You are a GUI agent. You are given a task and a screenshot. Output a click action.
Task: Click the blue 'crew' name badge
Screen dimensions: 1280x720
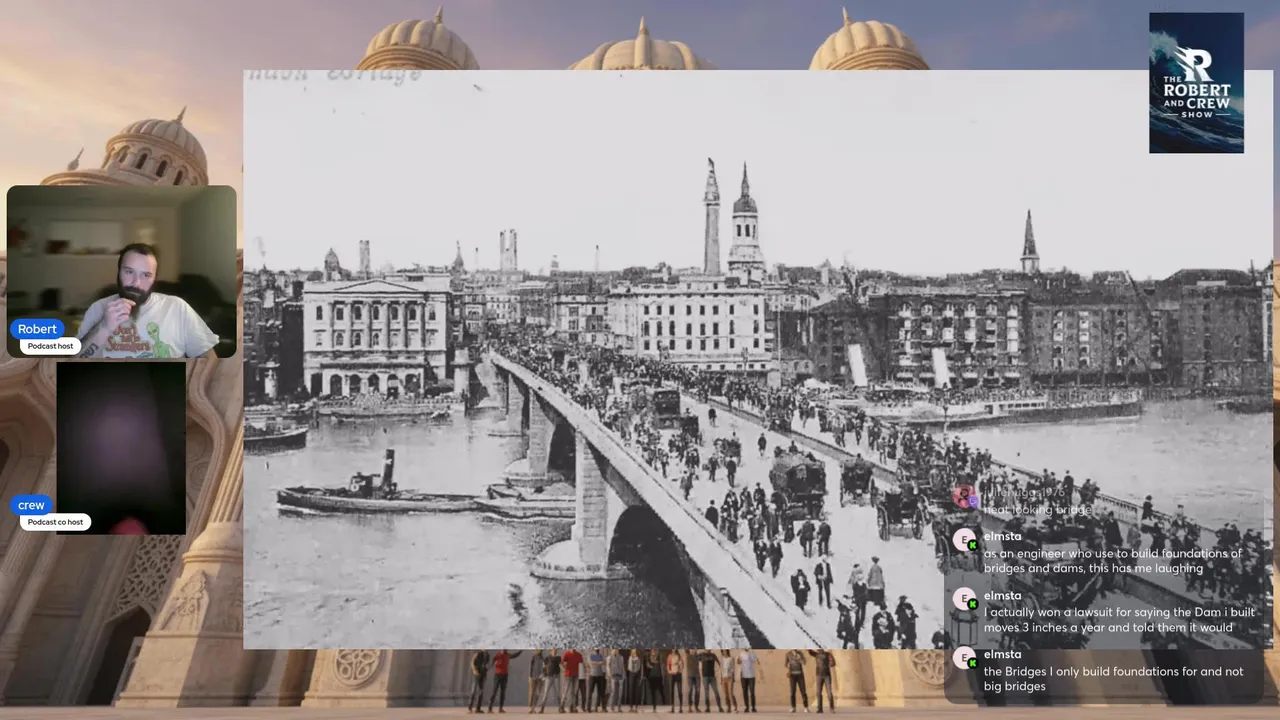pos(31,505)
